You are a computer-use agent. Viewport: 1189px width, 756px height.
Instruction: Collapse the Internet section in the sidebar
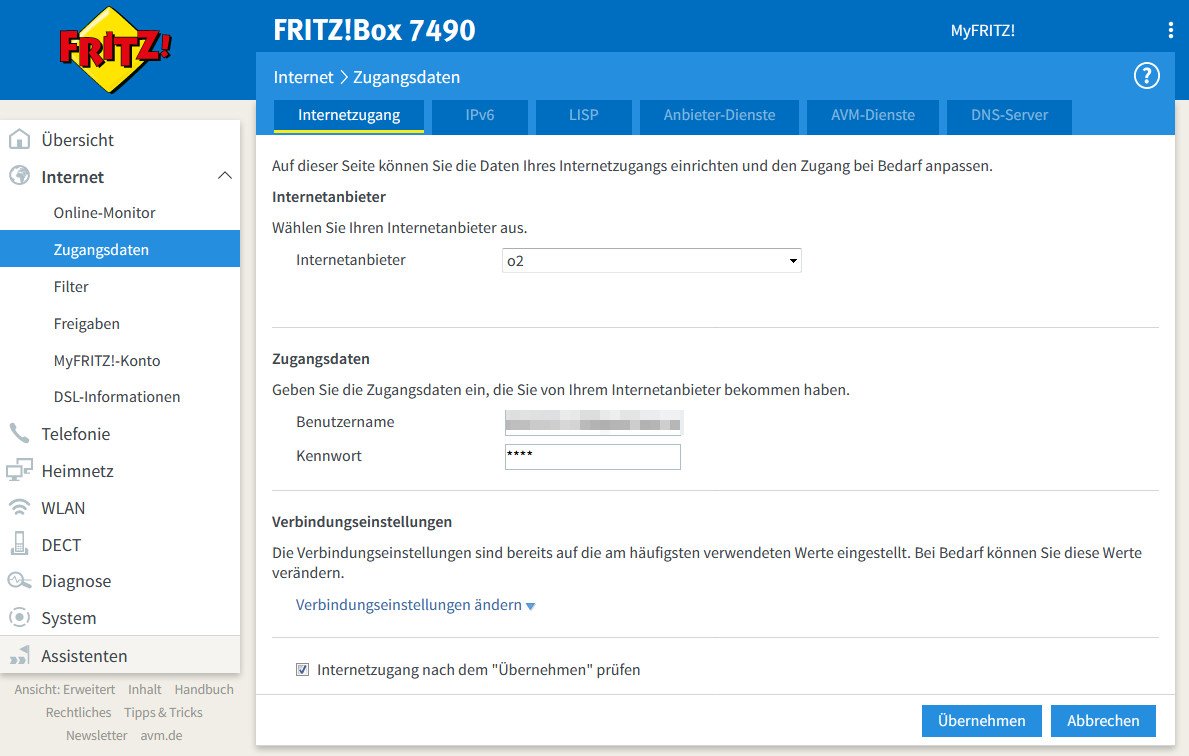pyautogui.click(x=225, y=177)
